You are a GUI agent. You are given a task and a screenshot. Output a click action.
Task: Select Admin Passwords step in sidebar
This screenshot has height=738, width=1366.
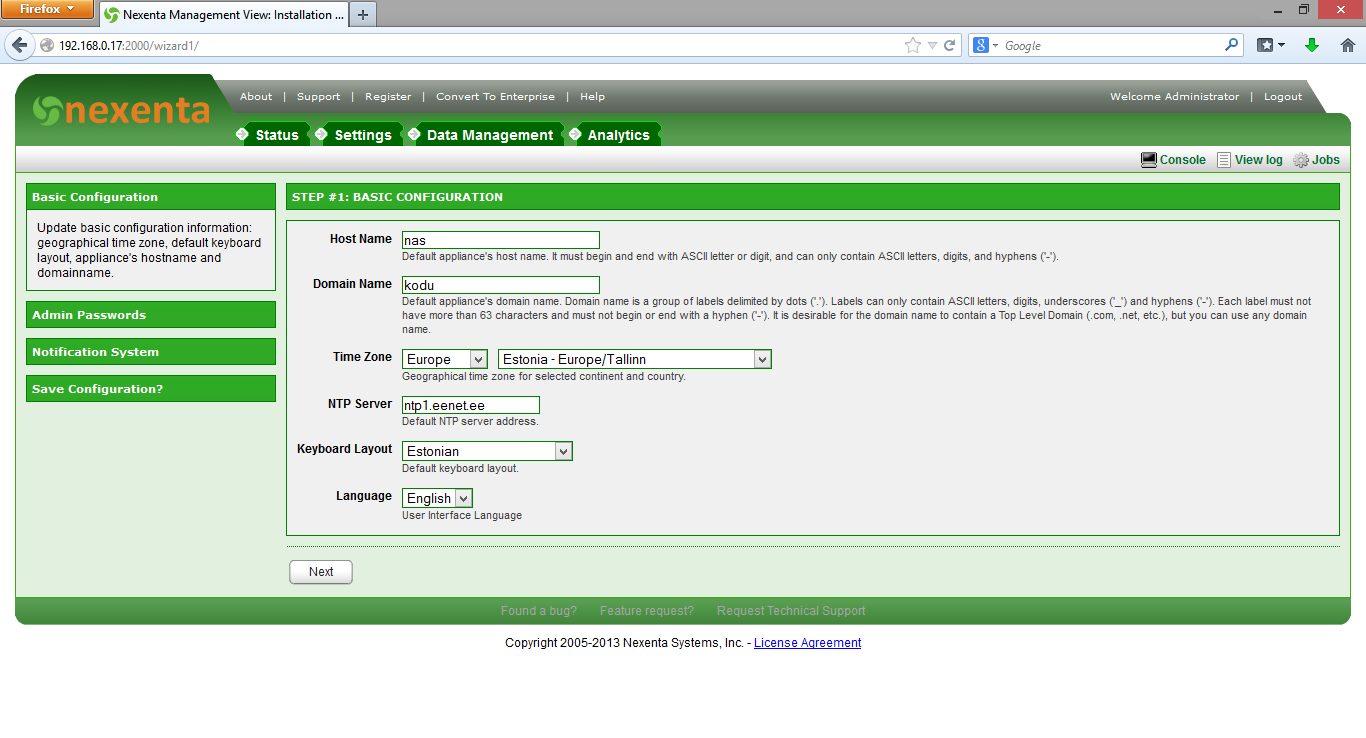[151, 315]
